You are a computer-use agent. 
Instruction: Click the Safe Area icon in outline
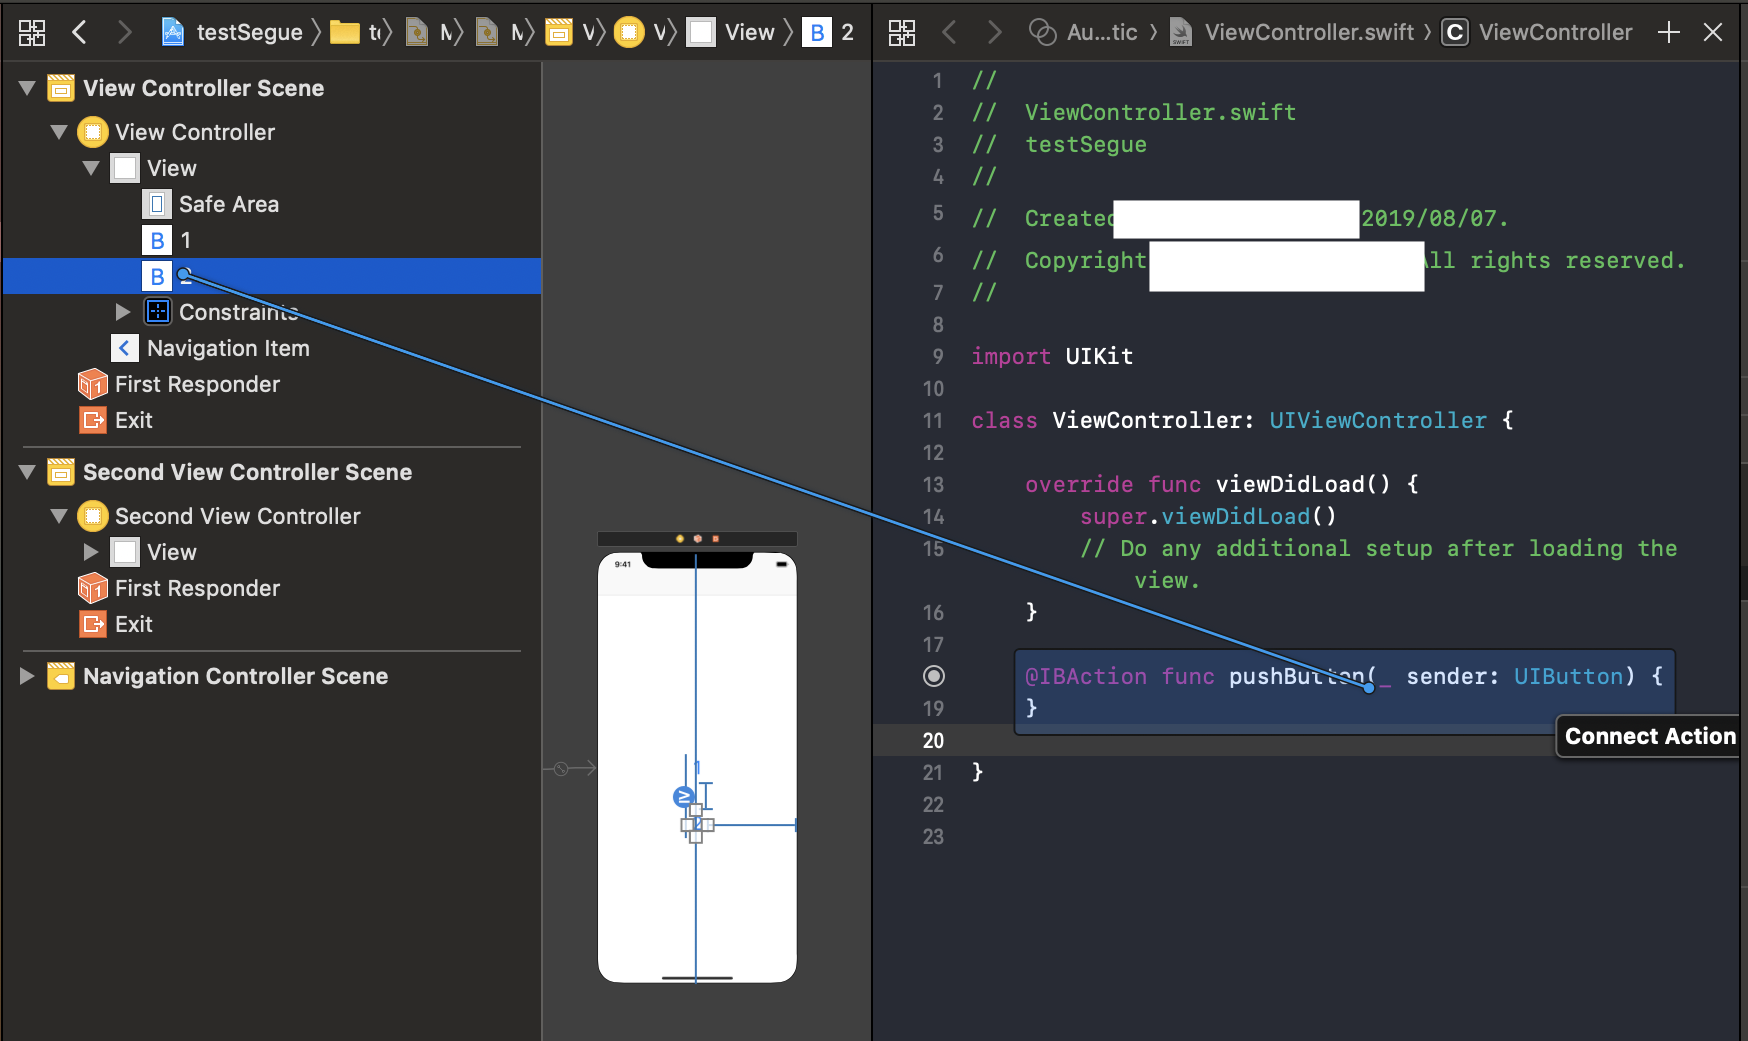157,205
